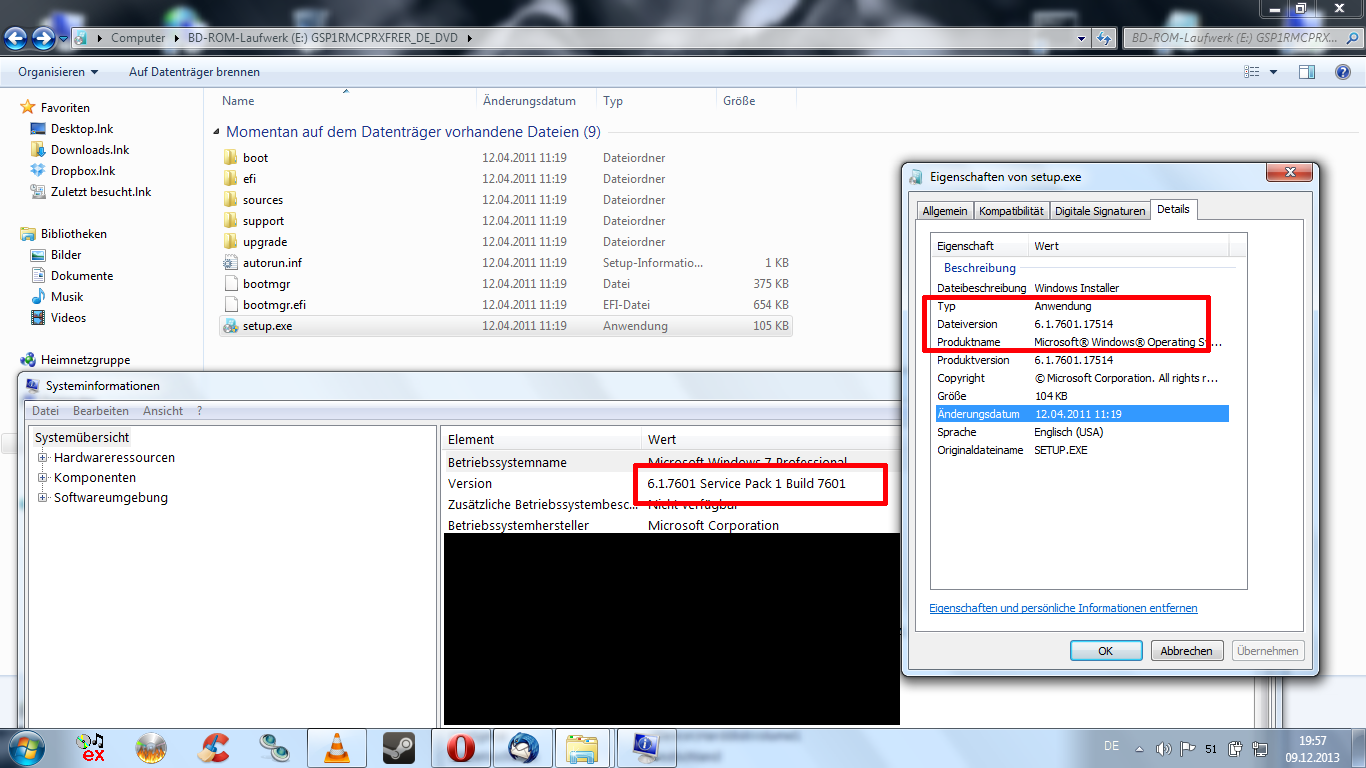Screen dimensions: 1366x768
Task: Expand the Komponenten tree node
Action: [x=43, y=478]
